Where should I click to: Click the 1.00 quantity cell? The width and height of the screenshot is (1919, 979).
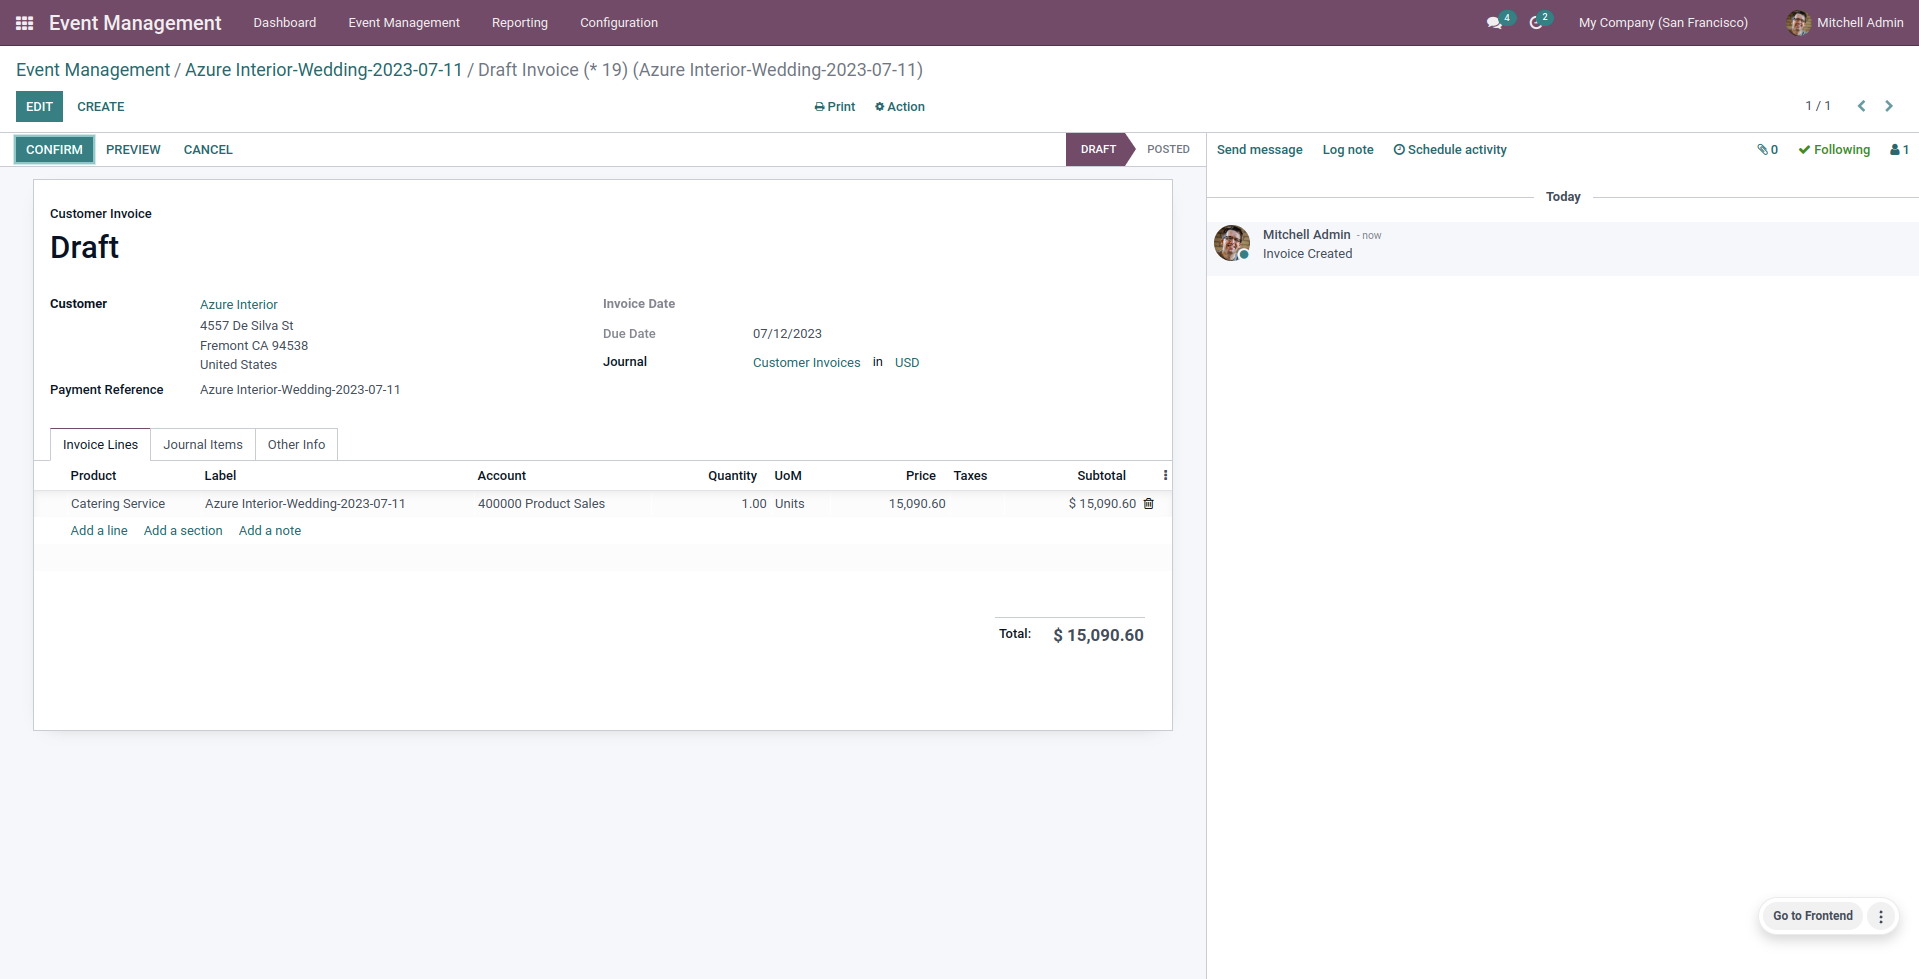[754, 504]
